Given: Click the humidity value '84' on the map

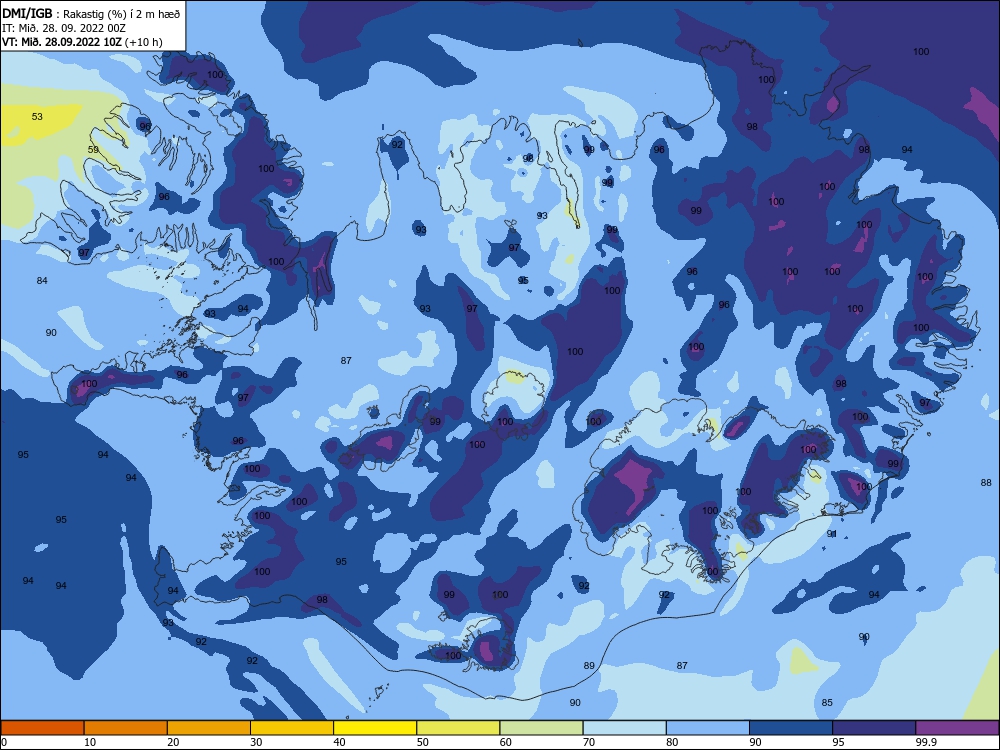Looking at the screenshot, I should [42, 281].
